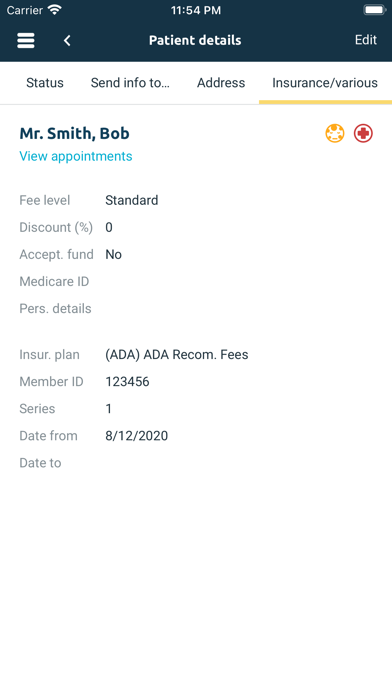Tap the Fee level Standard value
This screenshot has width=392, height=696.
(131, 200)
